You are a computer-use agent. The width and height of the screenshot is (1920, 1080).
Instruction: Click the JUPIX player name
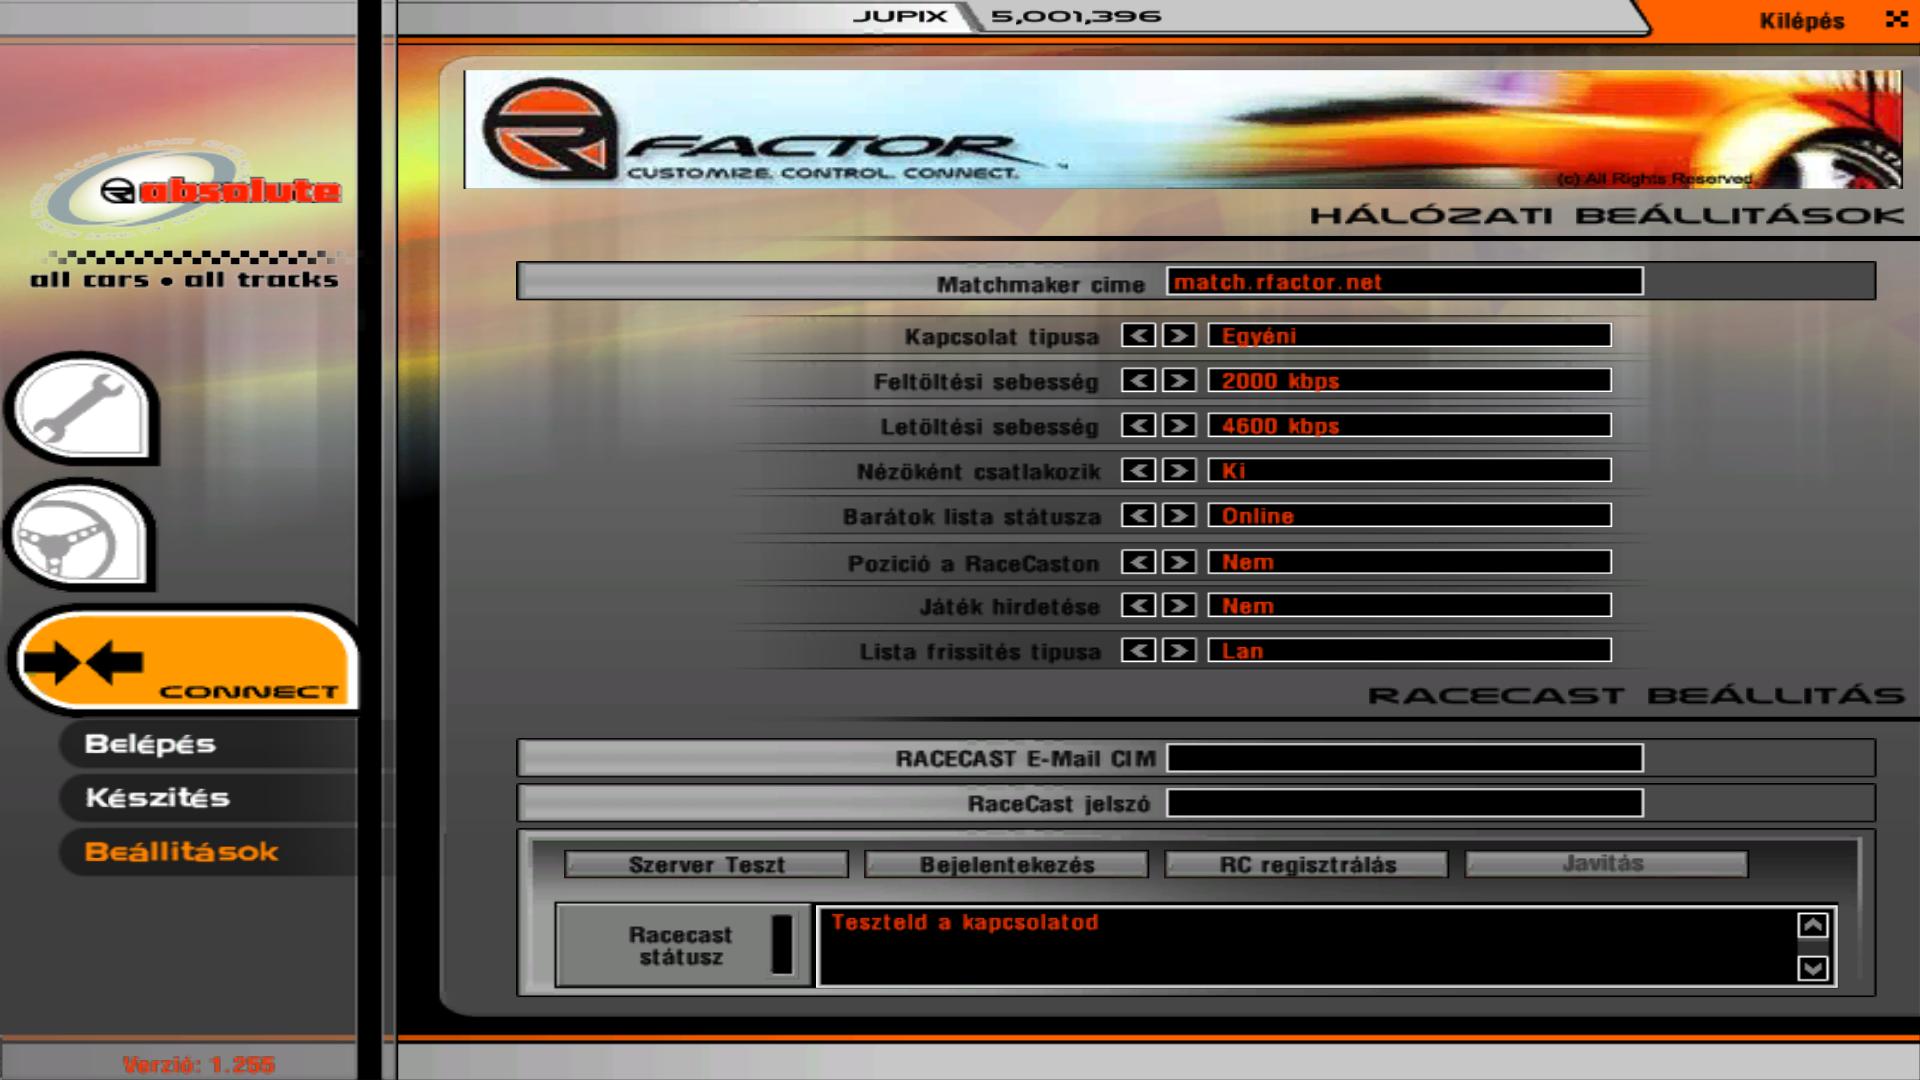click(x=900, y=16)
